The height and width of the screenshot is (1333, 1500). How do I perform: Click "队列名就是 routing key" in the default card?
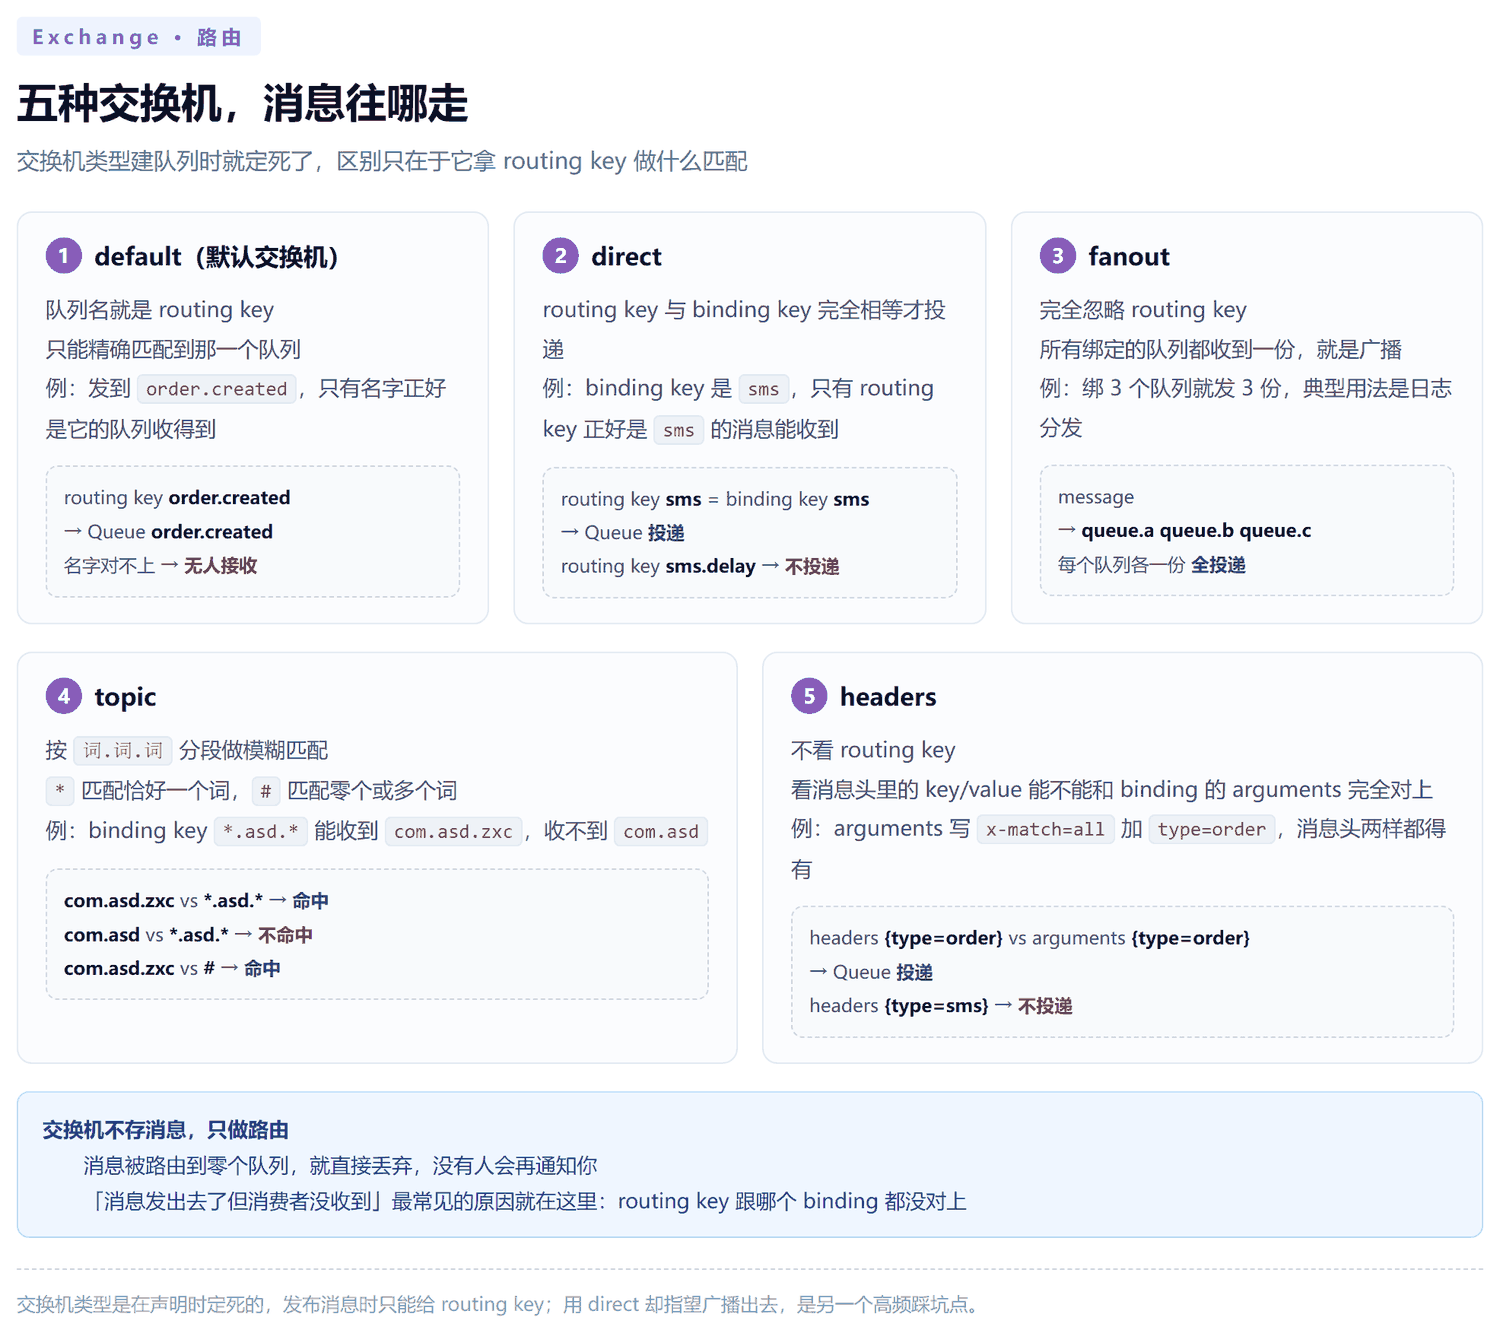pyautogui.click(x=160, y=309)
